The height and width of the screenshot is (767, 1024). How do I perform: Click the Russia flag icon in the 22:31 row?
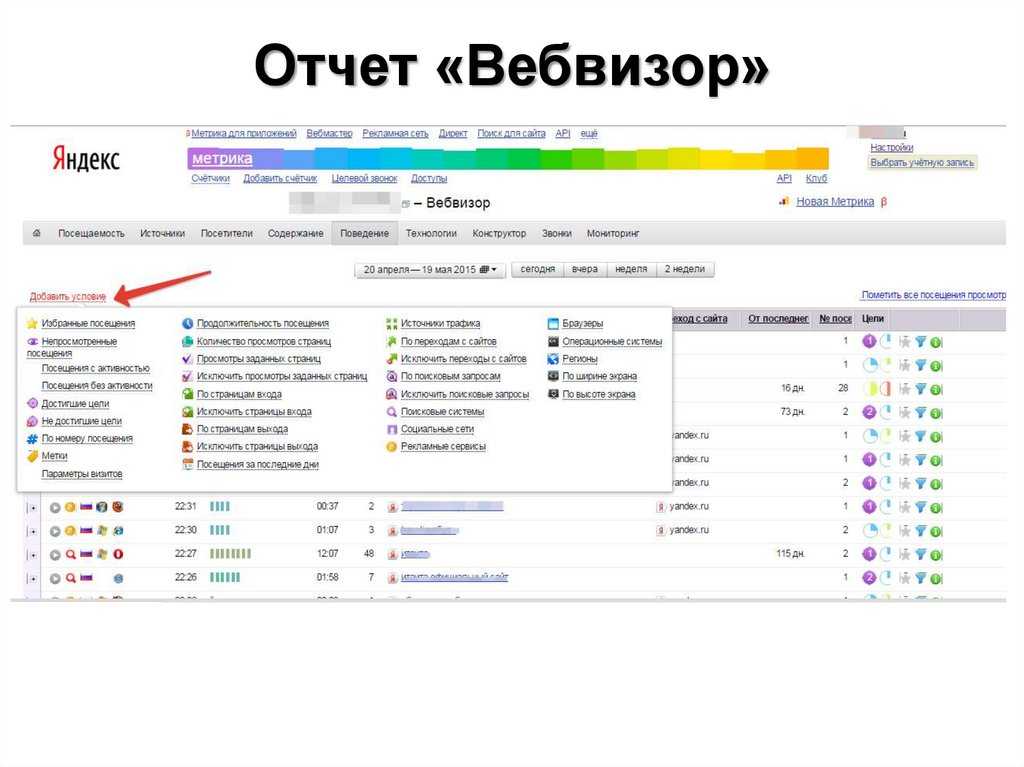(86, 506)
